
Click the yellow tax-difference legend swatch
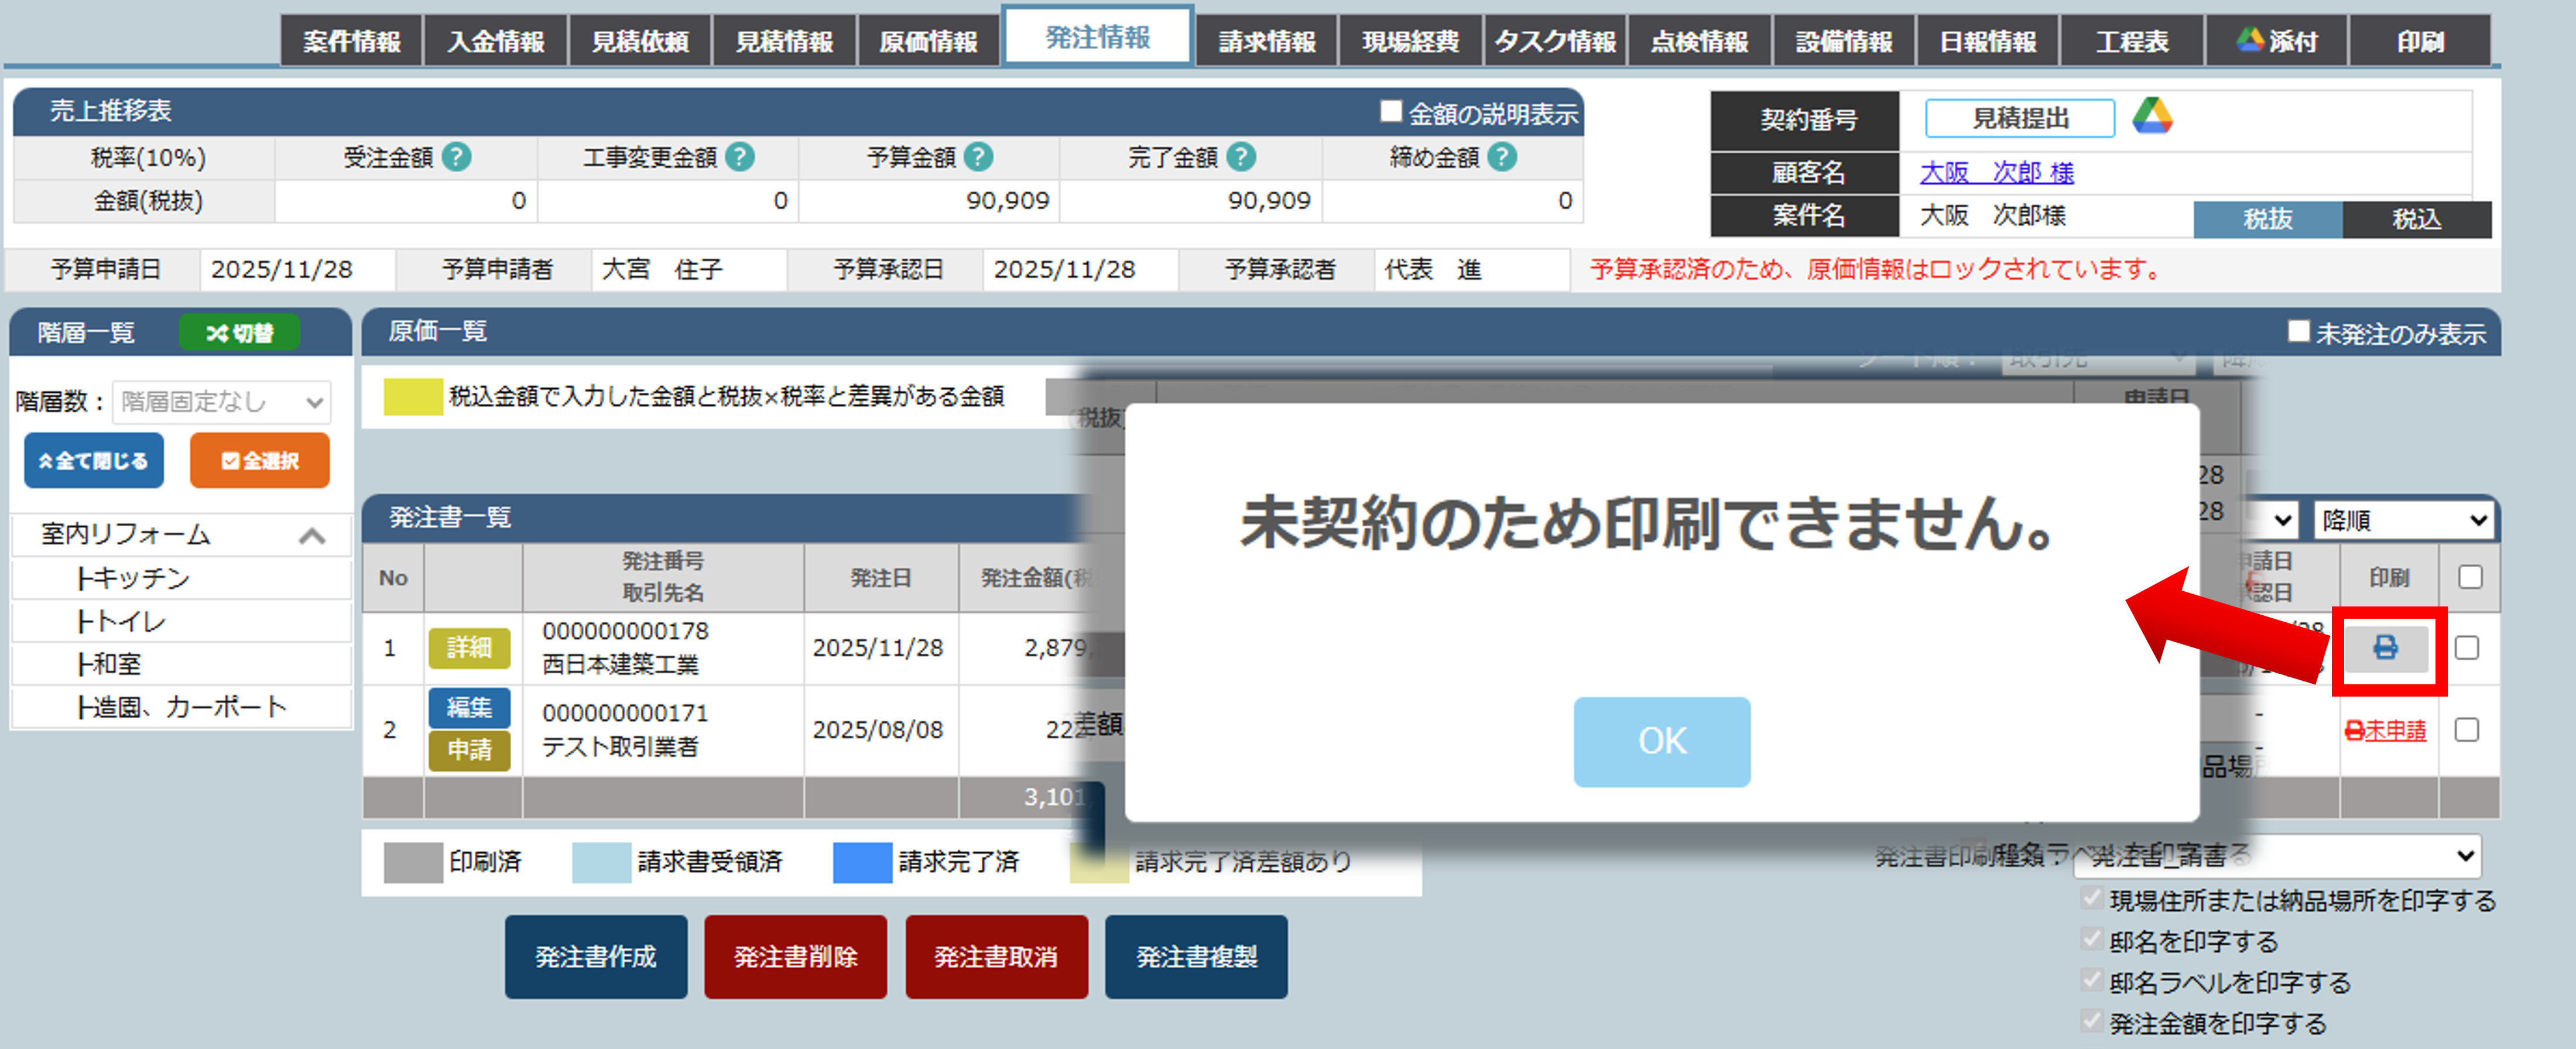coord(412,397)
